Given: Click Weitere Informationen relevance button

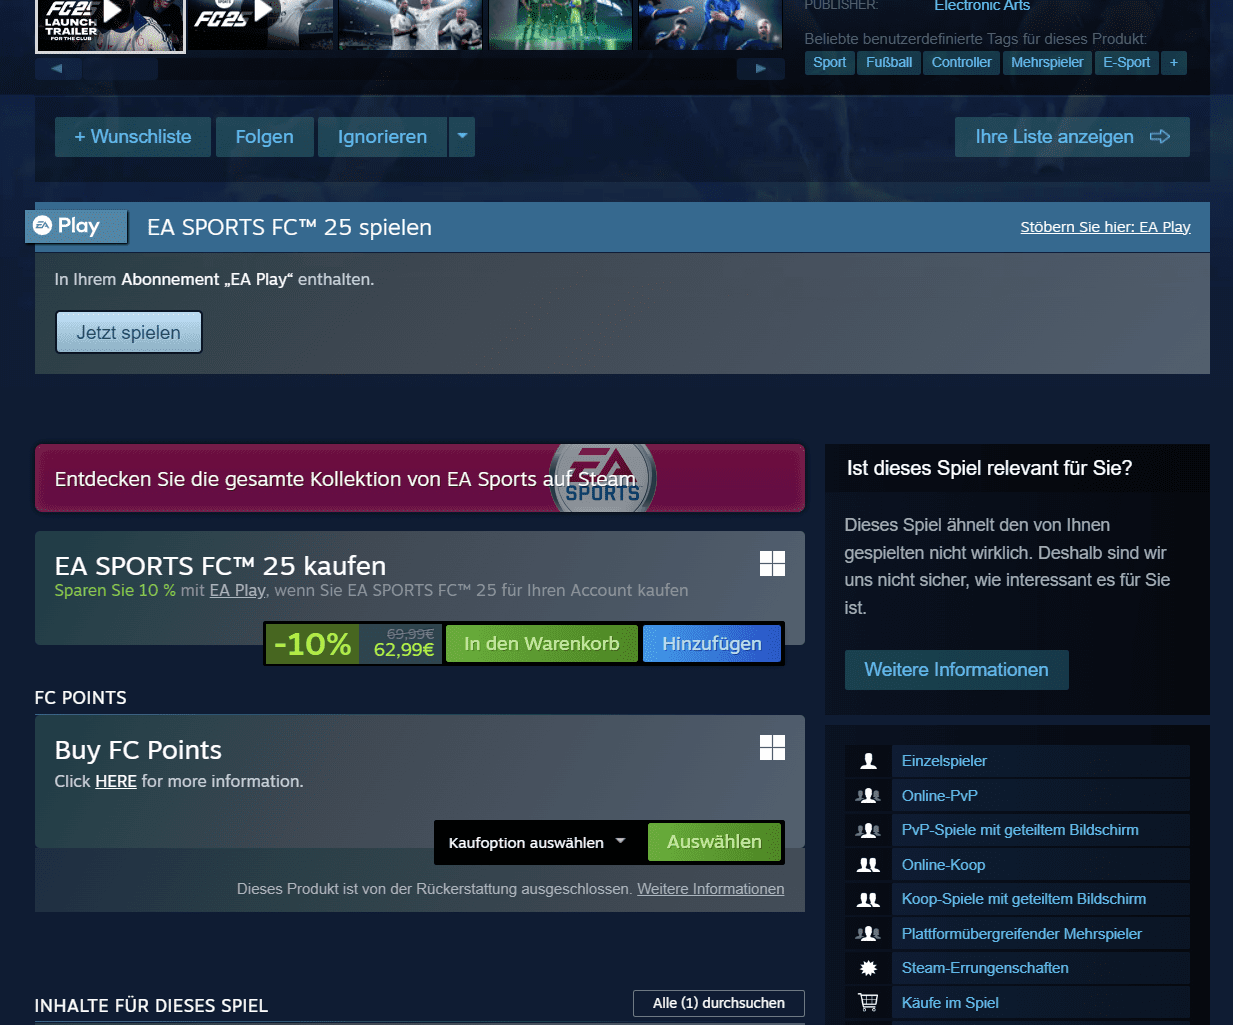Looking at the screenshot, I should point(957,670).
